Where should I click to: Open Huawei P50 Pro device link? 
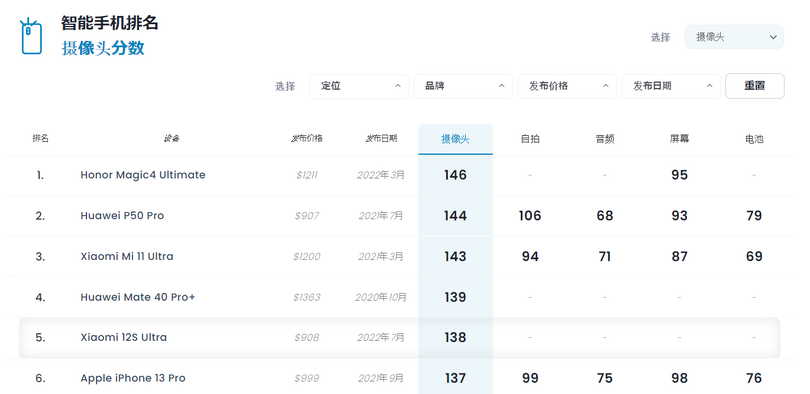pos(122,216)
